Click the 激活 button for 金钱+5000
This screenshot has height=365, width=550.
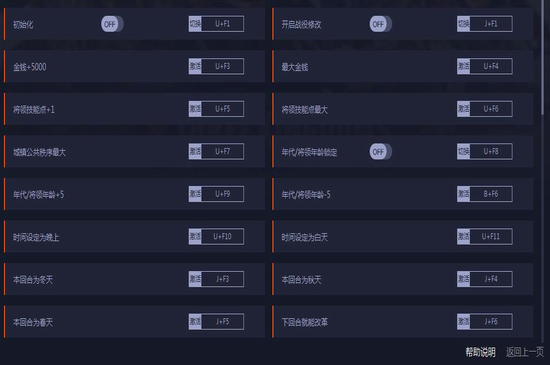(x=195, y=66)
